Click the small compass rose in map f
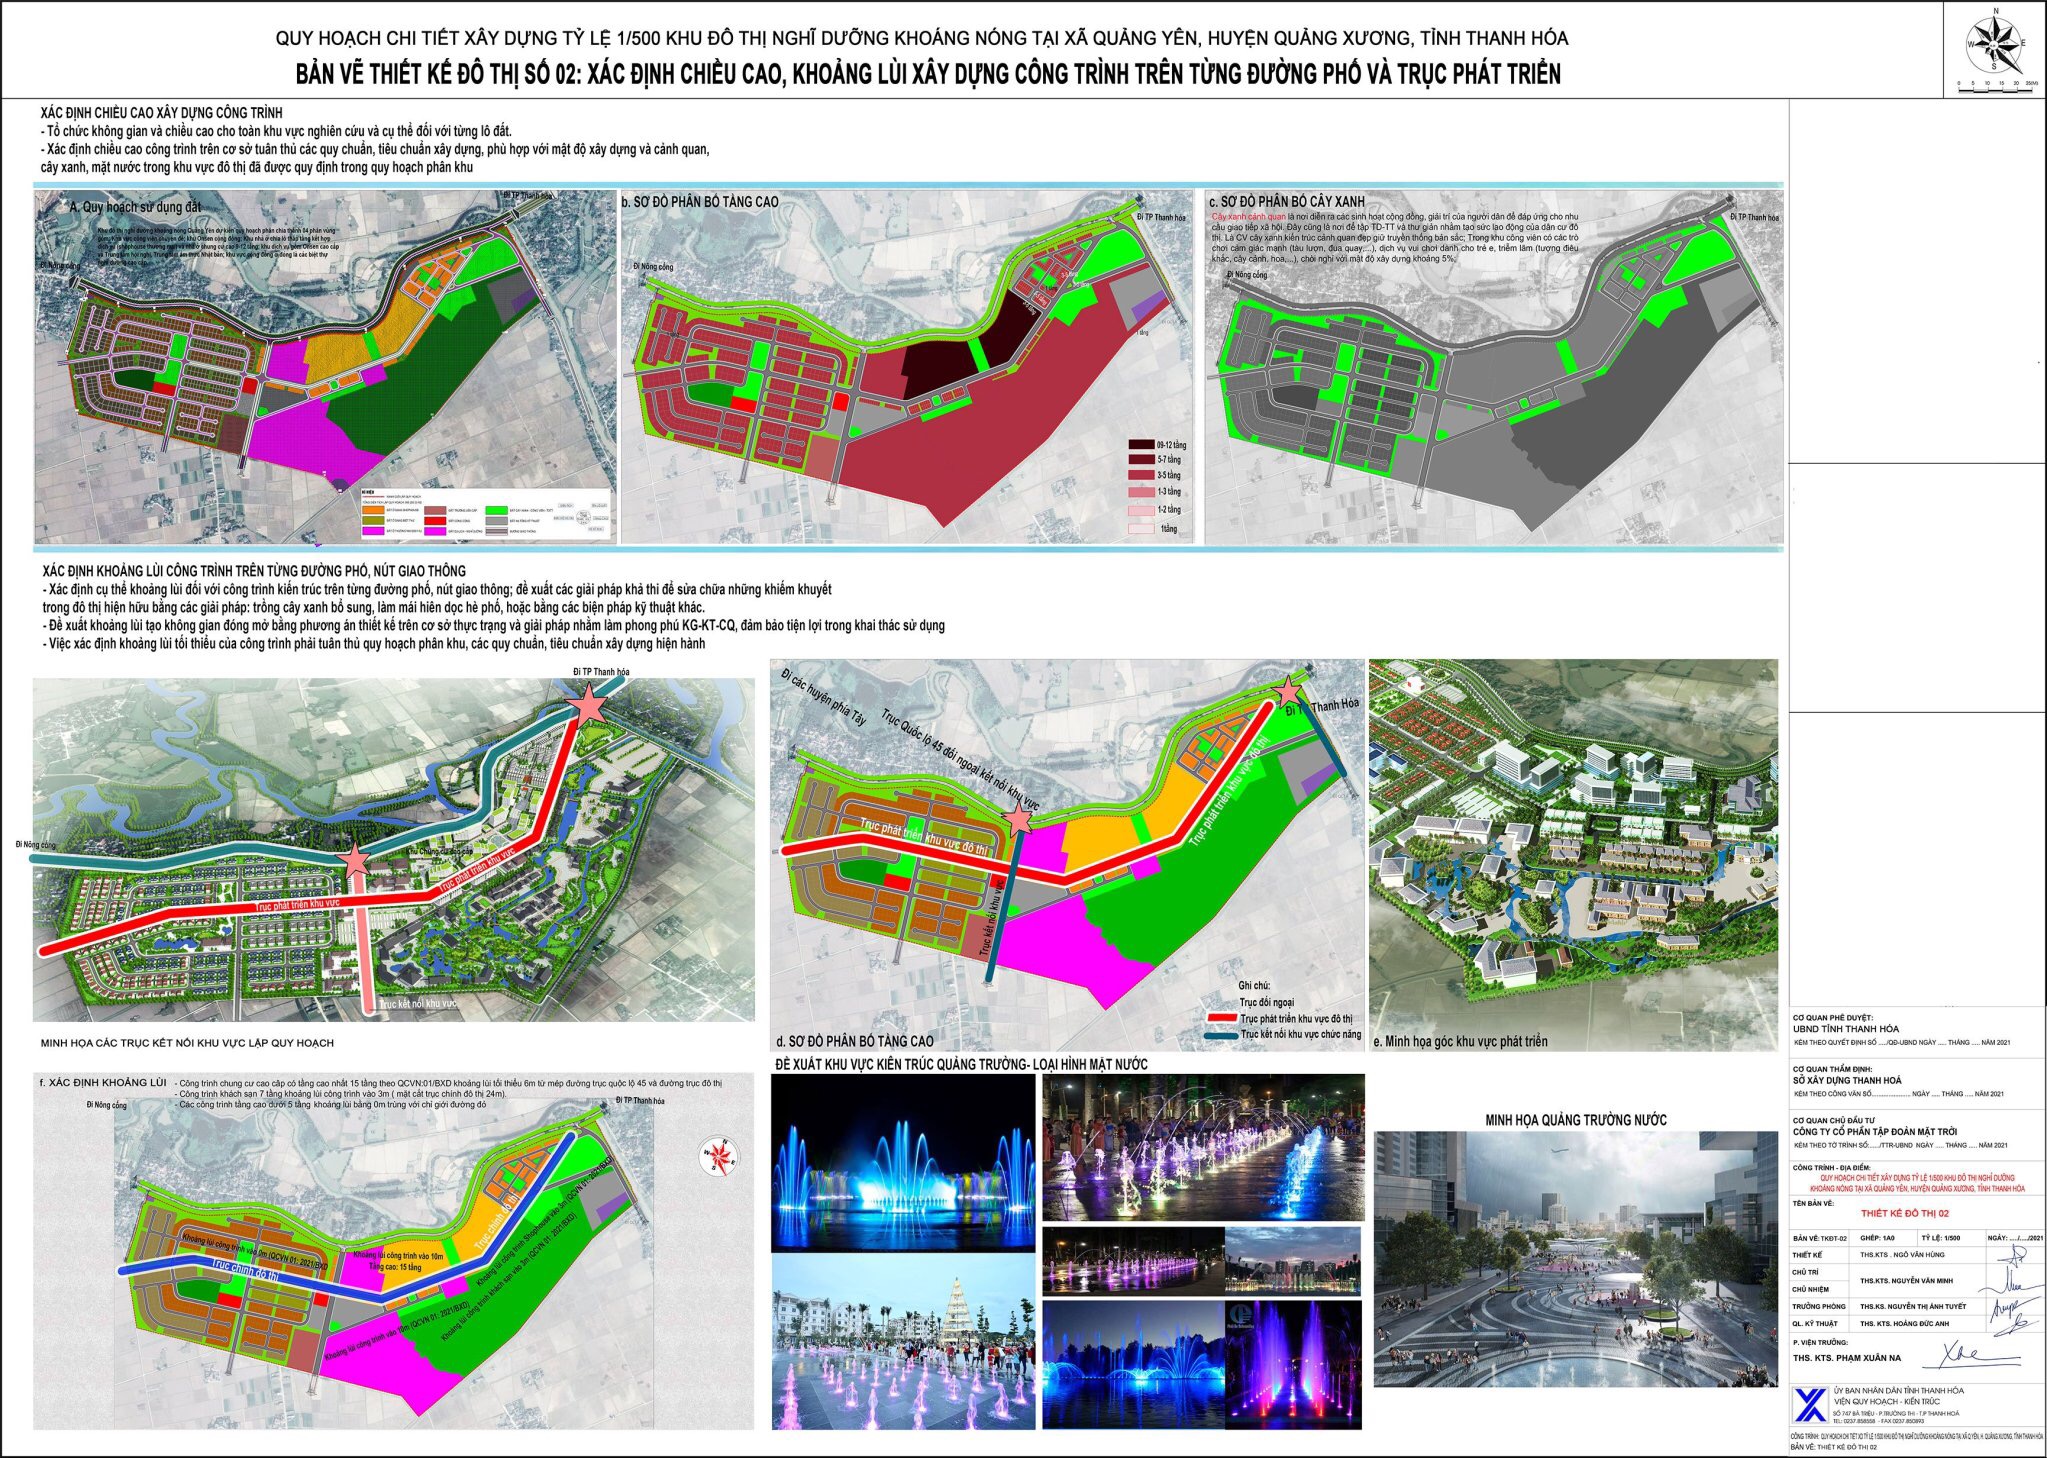 tap(721, 1156)
